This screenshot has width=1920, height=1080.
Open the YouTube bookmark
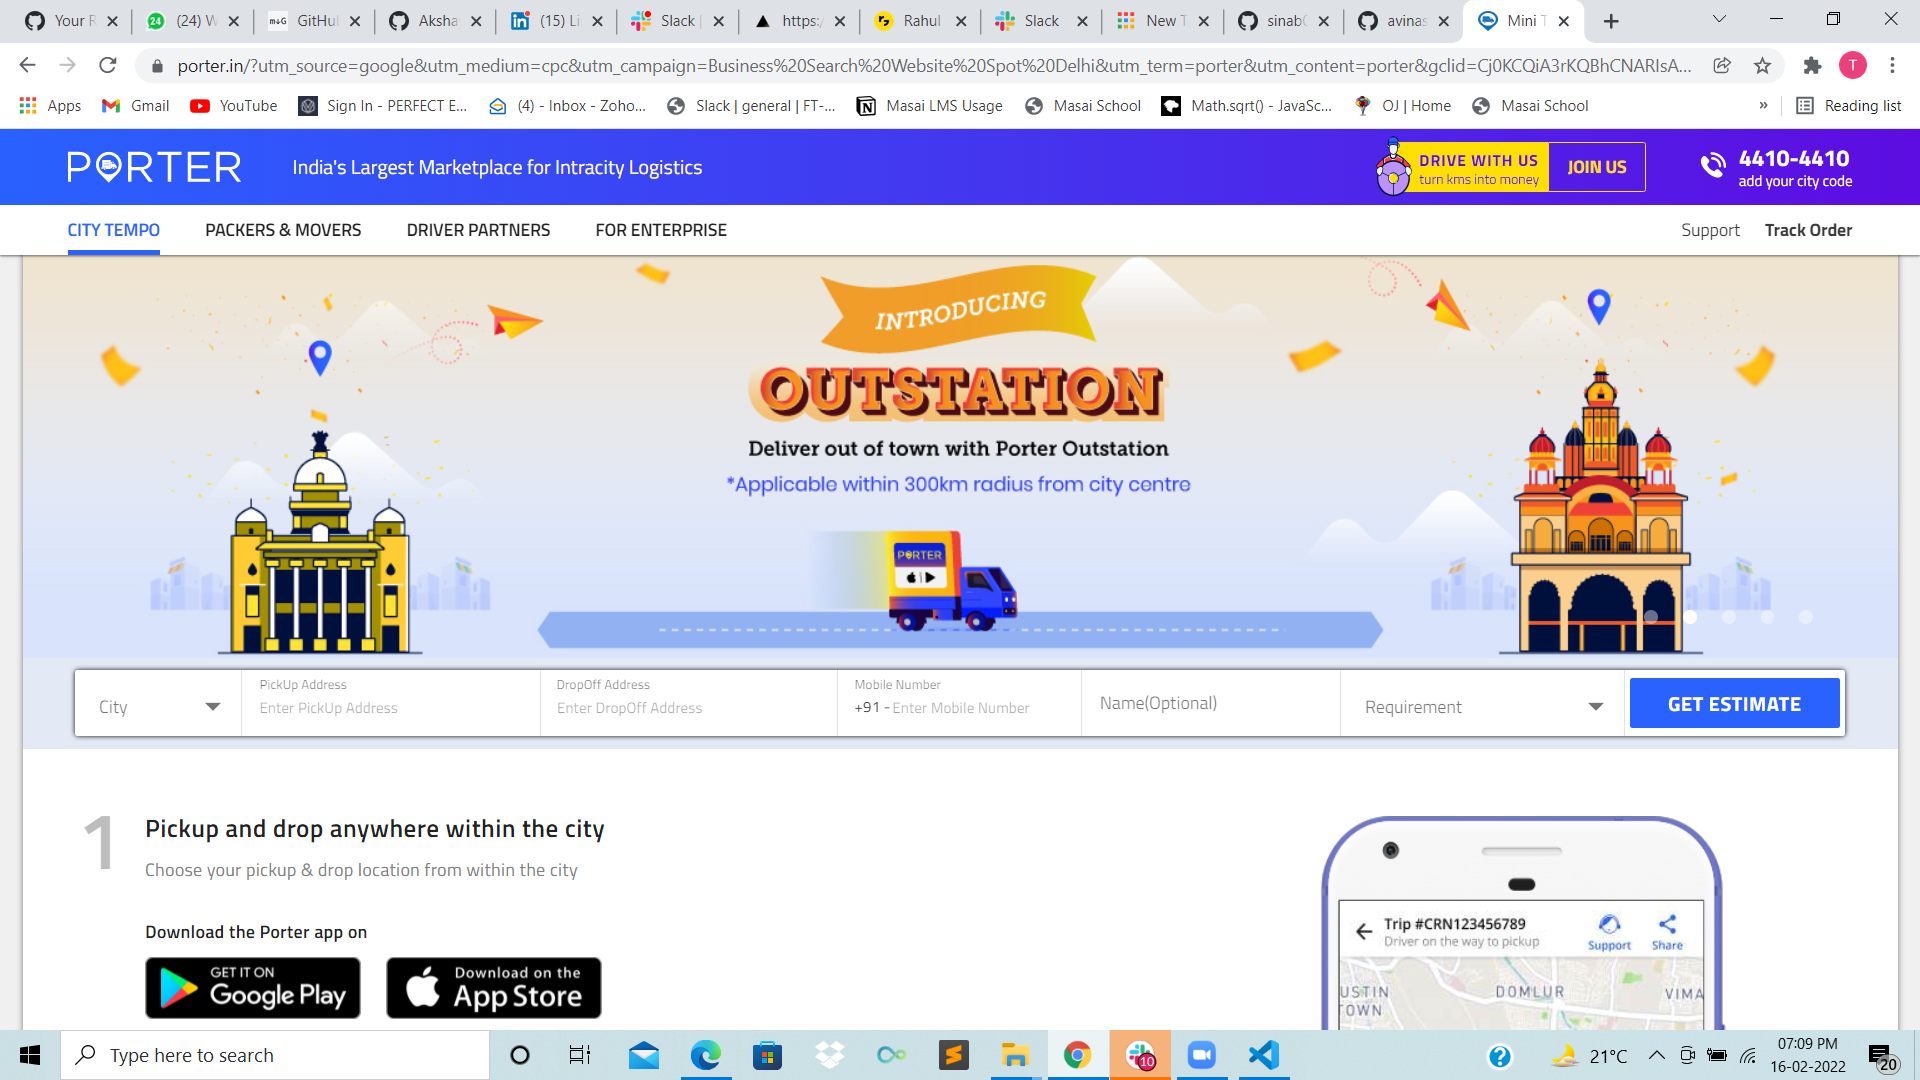[234, 105]
